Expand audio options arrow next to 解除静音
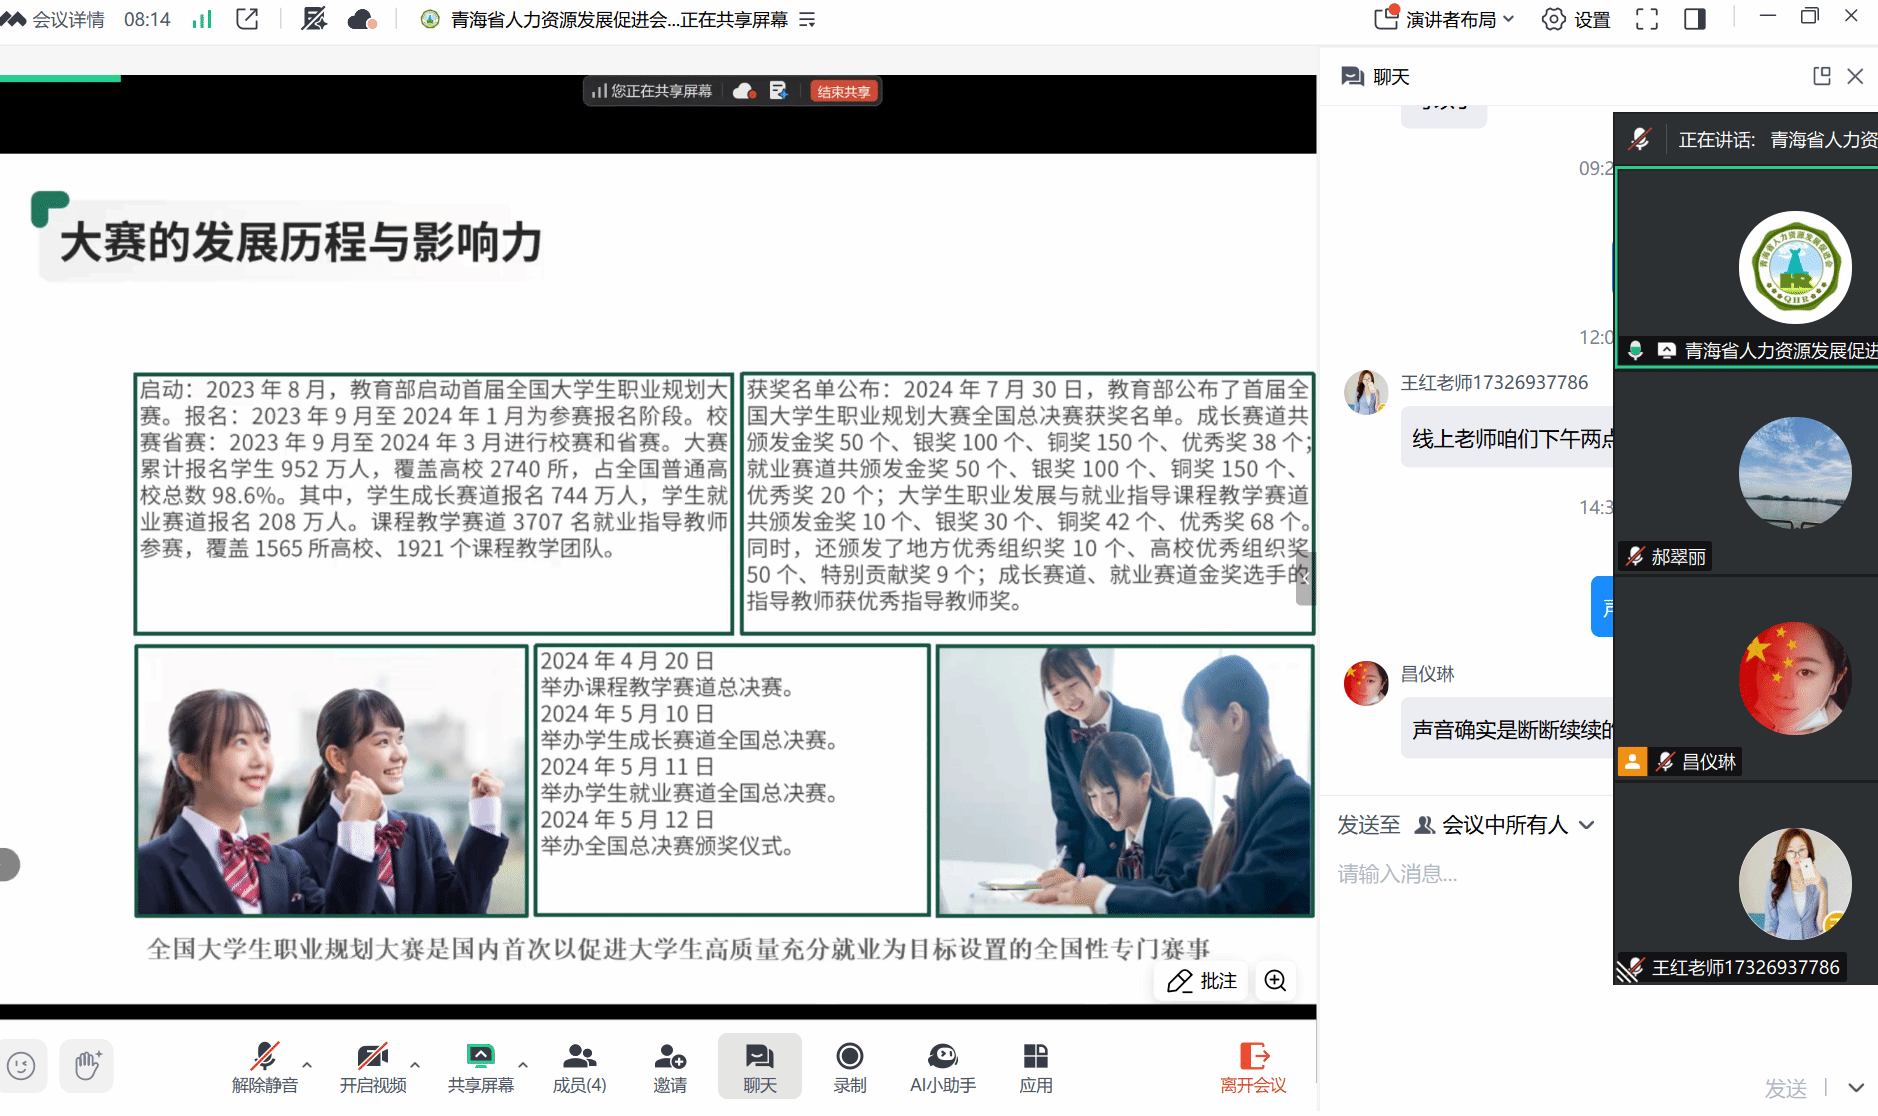This screenshot has width=1878, height=1116. pyautogui.click(x=307, y=1065)
